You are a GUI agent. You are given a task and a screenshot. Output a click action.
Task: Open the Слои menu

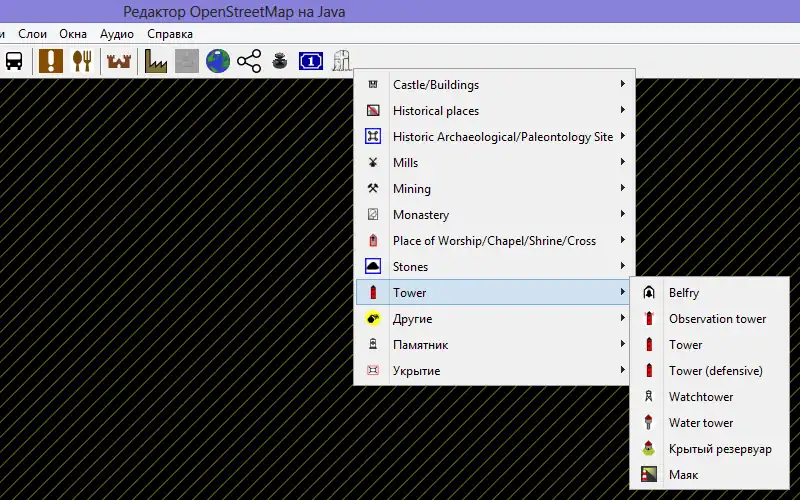point(33,34)
